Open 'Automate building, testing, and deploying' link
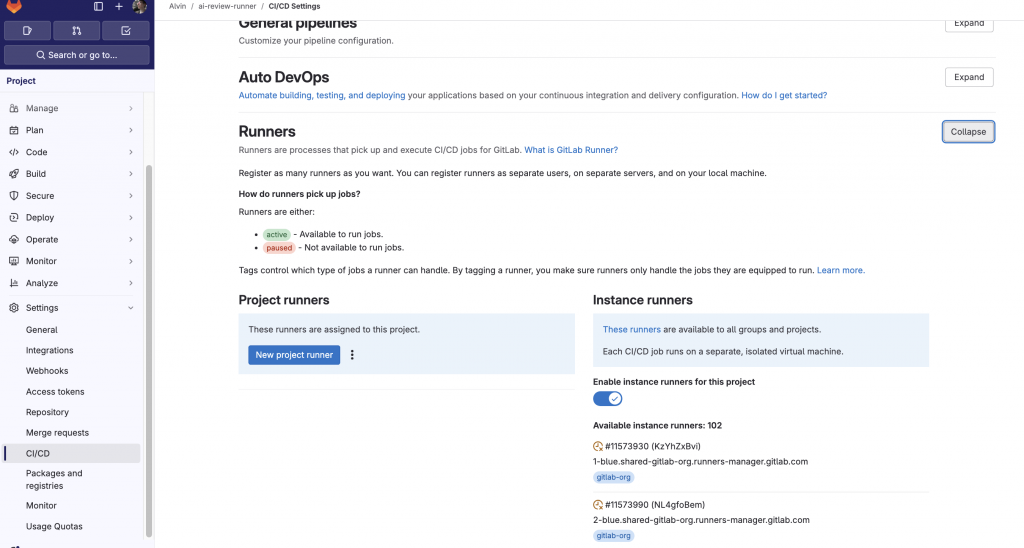Image resolution: width=1024 pixels, height=548 pixels. point(322,95)
